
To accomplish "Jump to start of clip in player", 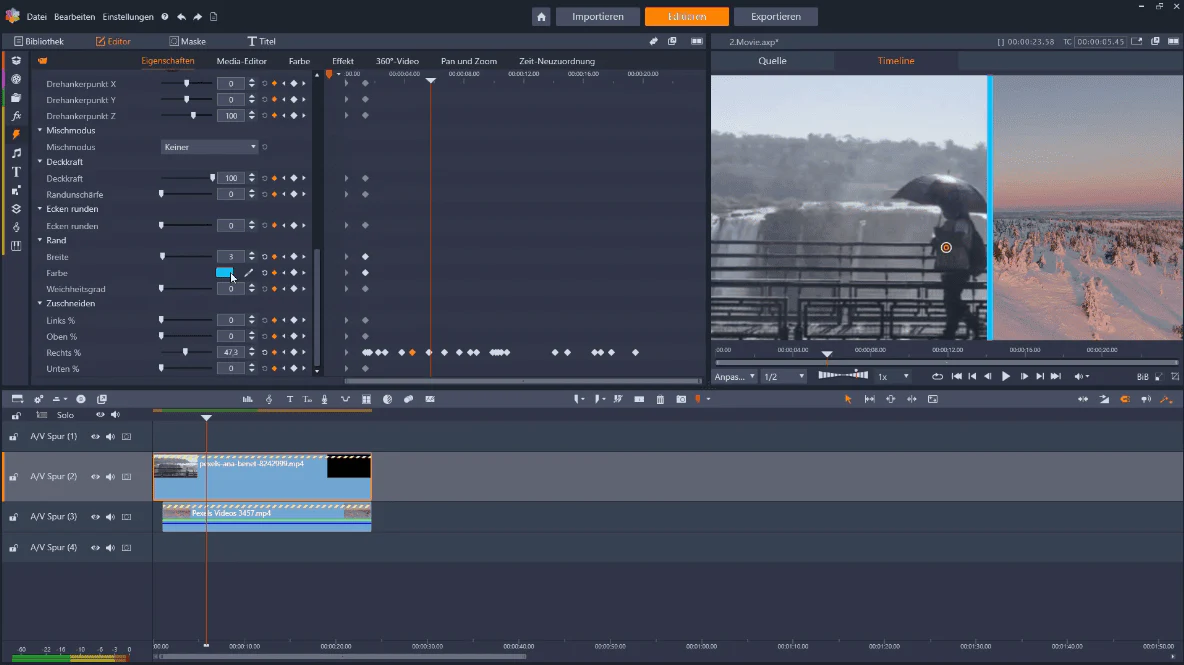I will coord(956,377).
